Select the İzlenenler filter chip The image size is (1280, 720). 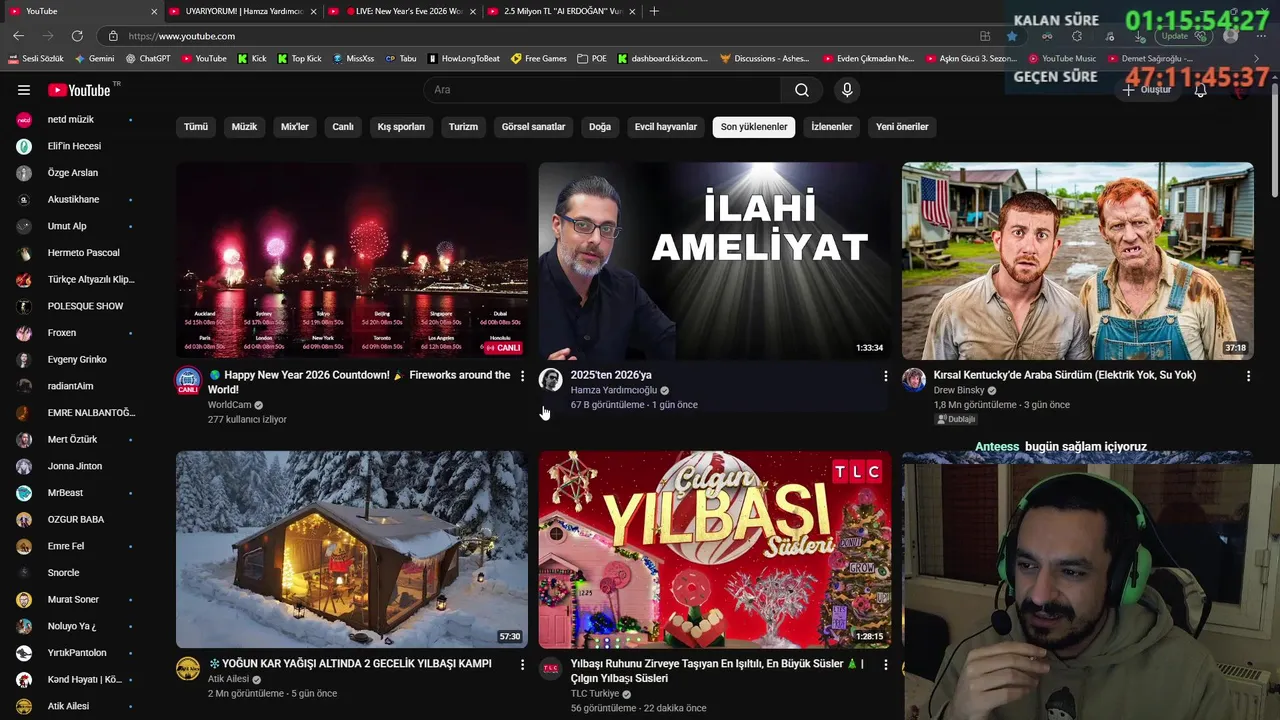pos(832,127)
